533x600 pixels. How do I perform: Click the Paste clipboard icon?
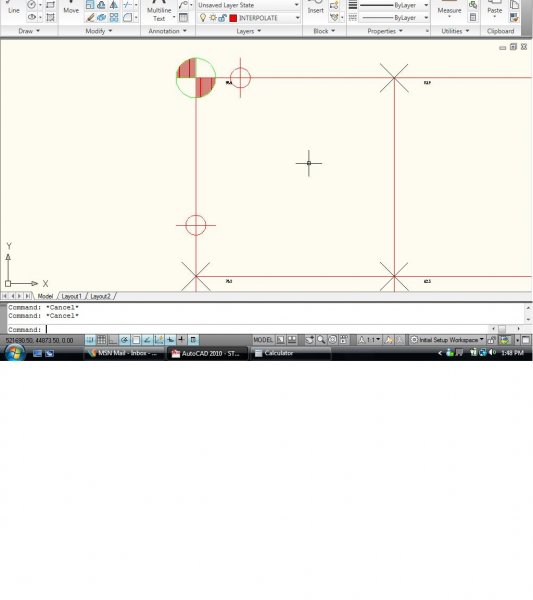494,8
